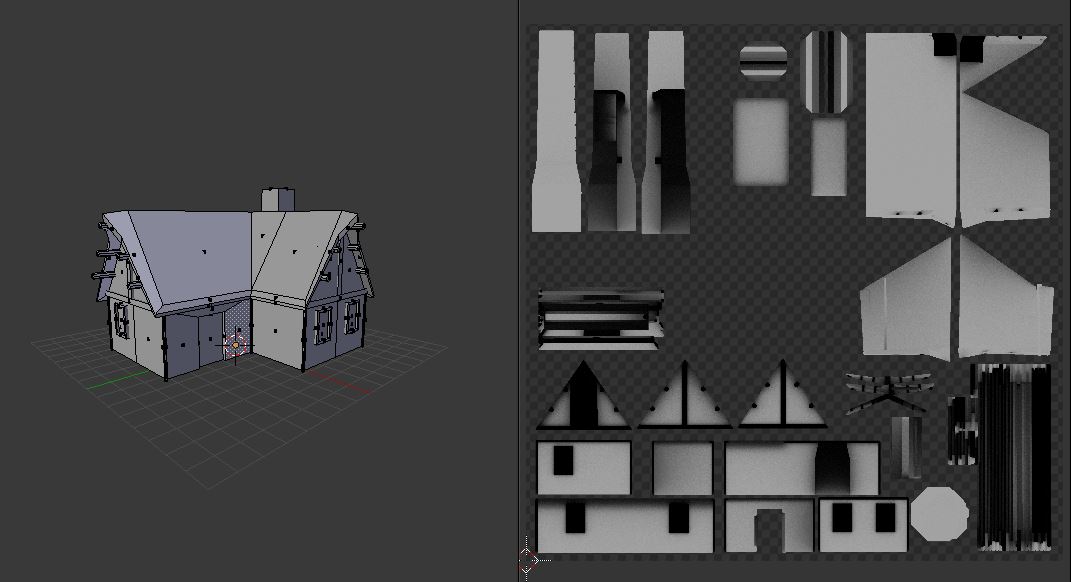Click the green Y axis line in viewport
This screenshot has height=582, width=1071.
[119, 379]
